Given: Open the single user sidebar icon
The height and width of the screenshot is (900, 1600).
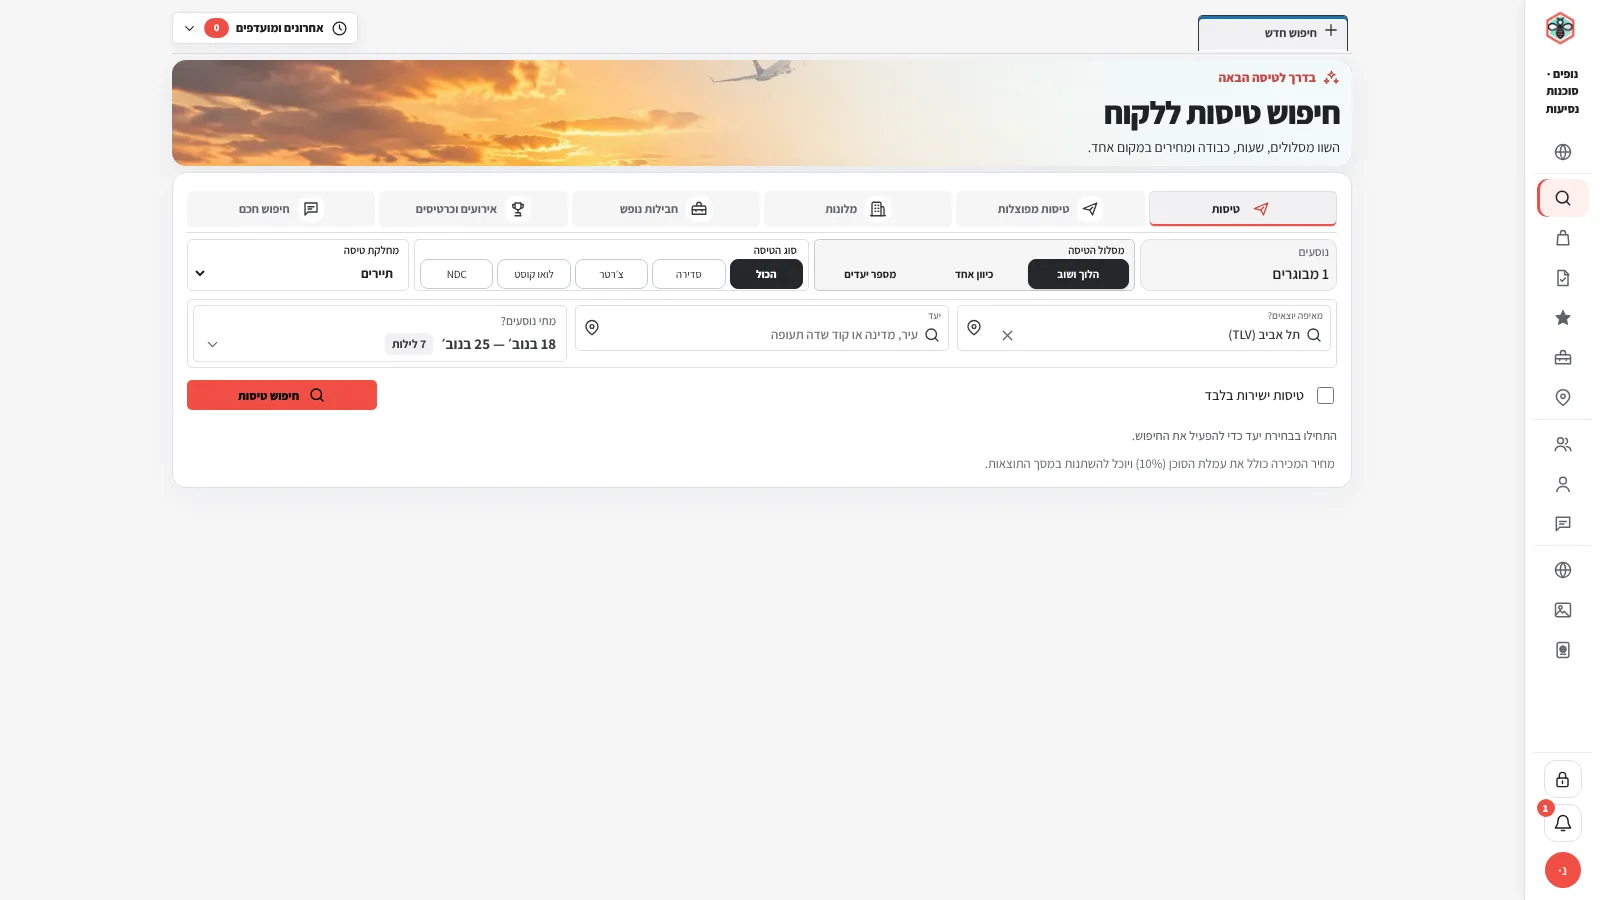Looking at the screenshot, I should [1563, 484].
